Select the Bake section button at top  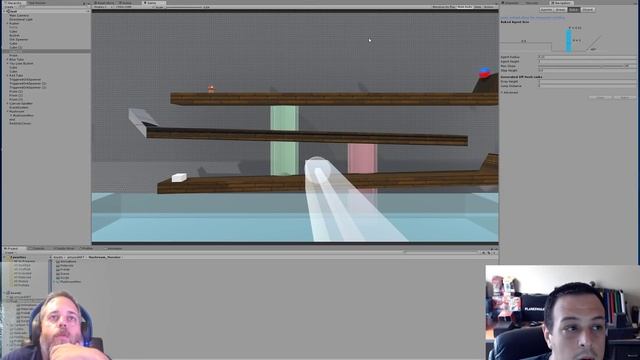[x=574, y=10]
